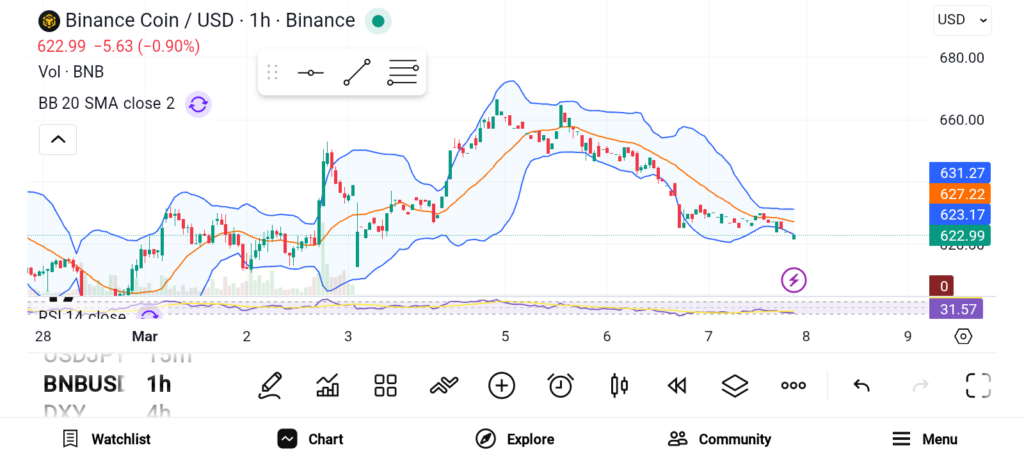Switch to the Explore tab
Screen dimensions: 1024x461
(x=515, y=439)
